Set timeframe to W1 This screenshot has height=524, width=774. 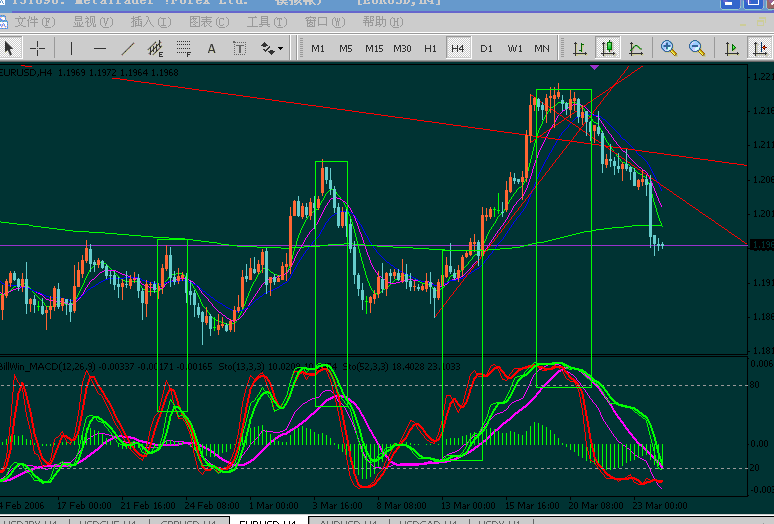(514, 48)
